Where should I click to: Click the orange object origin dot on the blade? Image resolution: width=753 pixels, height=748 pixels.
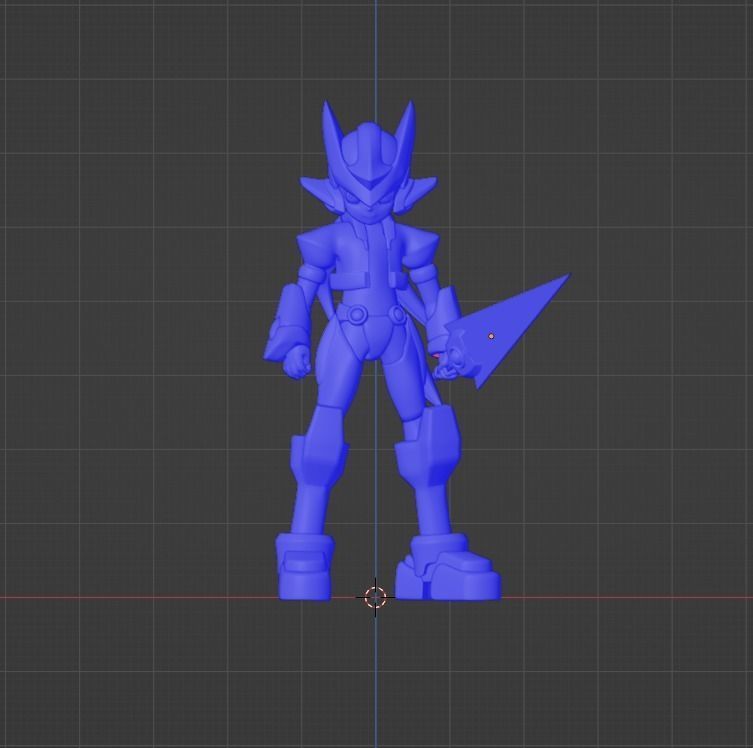(491, 337)
